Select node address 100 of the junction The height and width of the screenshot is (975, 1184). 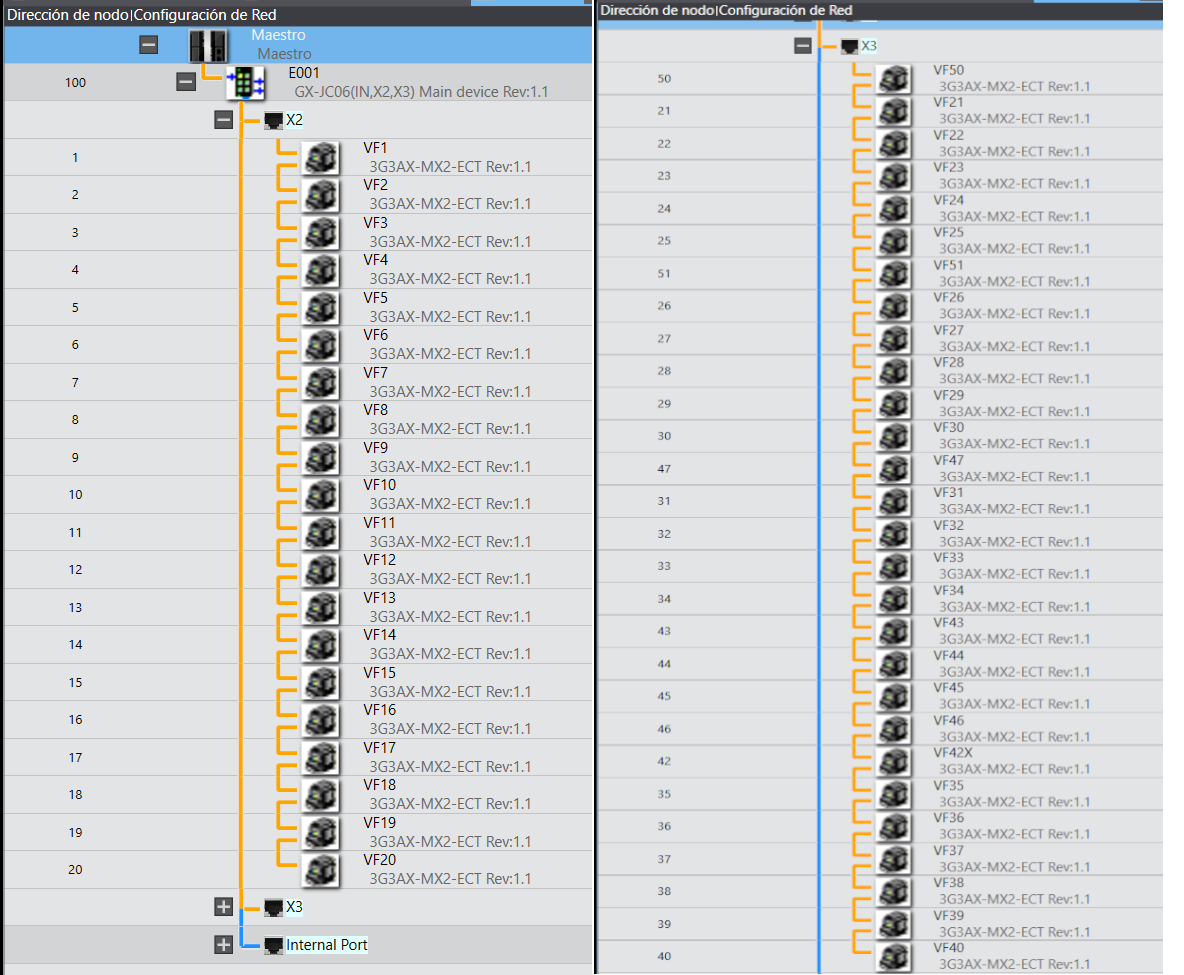pyautogui.click(x=75, y=82)
